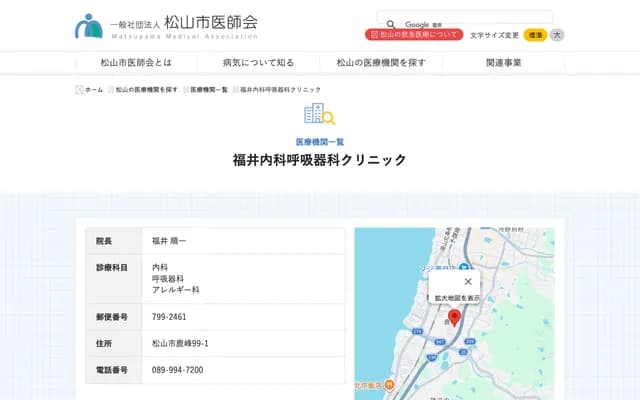Set text size to 標準
Image resolution: width=640 pixels, height=400 pixels.
pyautogui.click(x=535, y=35)
